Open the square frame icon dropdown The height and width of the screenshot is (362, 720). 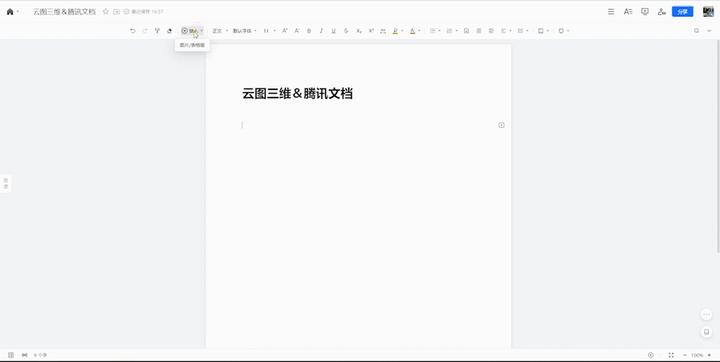tap(543, 31)
